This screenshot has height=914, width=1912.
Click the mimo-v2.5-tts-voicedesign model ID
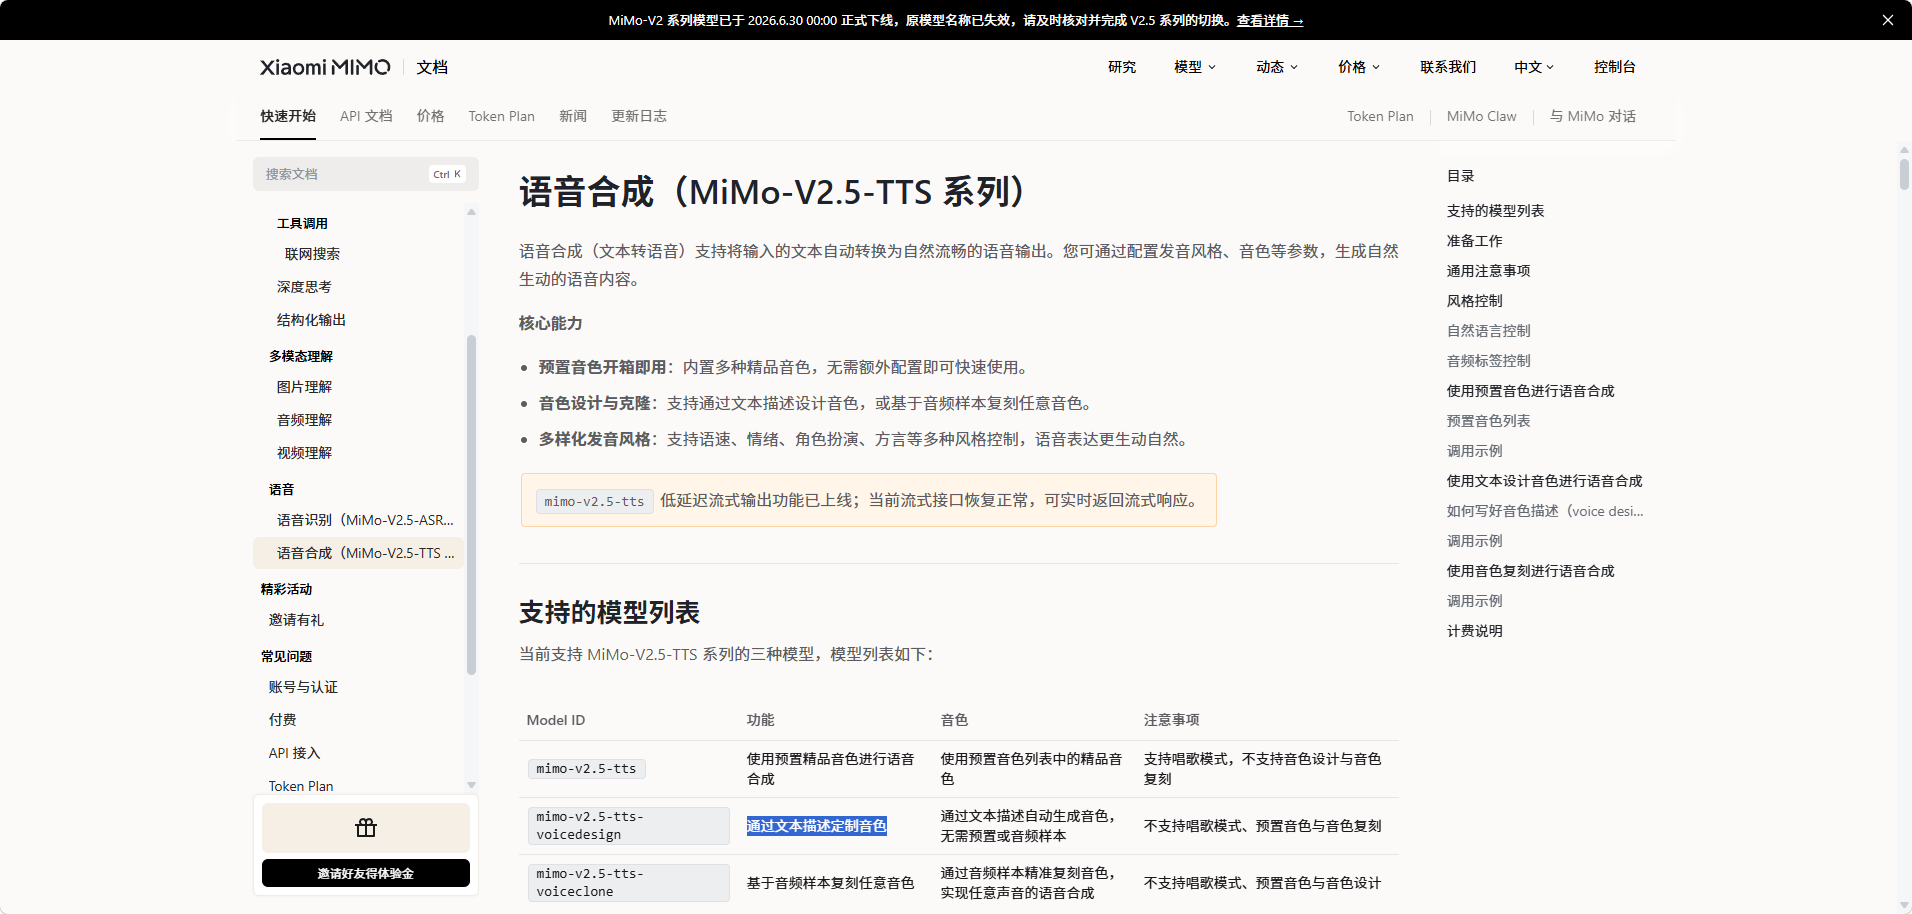(x=628, y=826)
